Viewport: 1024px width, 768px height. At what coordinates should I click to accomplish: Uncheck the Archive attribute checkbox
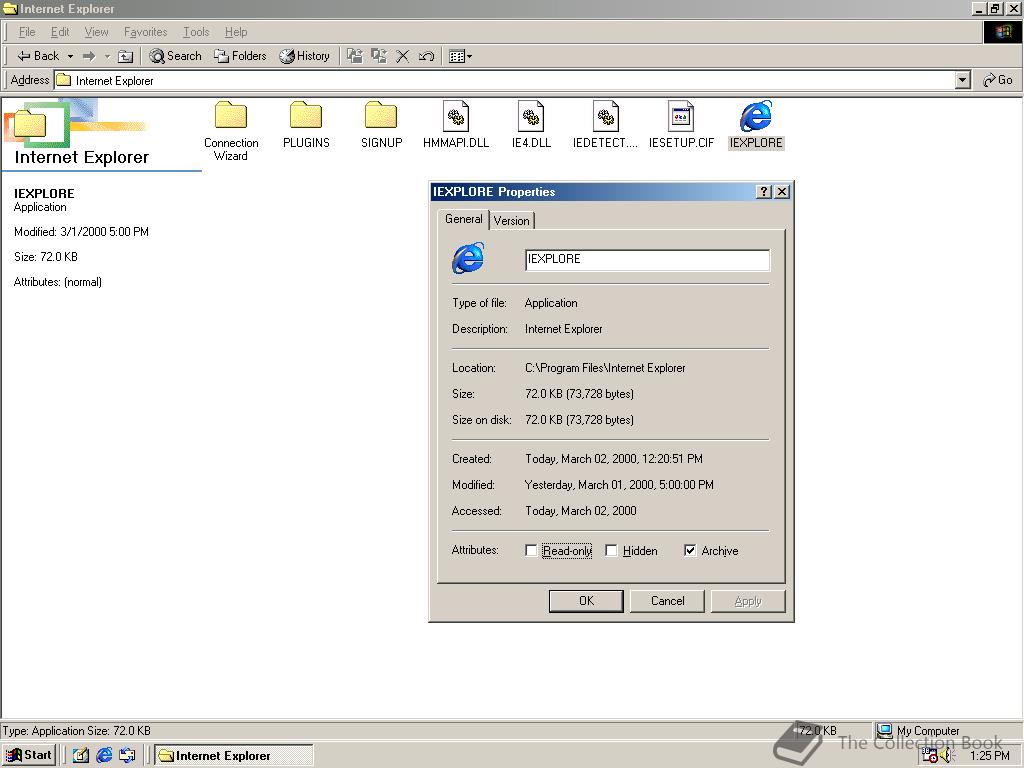pyautogui.click(x=690, y=551)
